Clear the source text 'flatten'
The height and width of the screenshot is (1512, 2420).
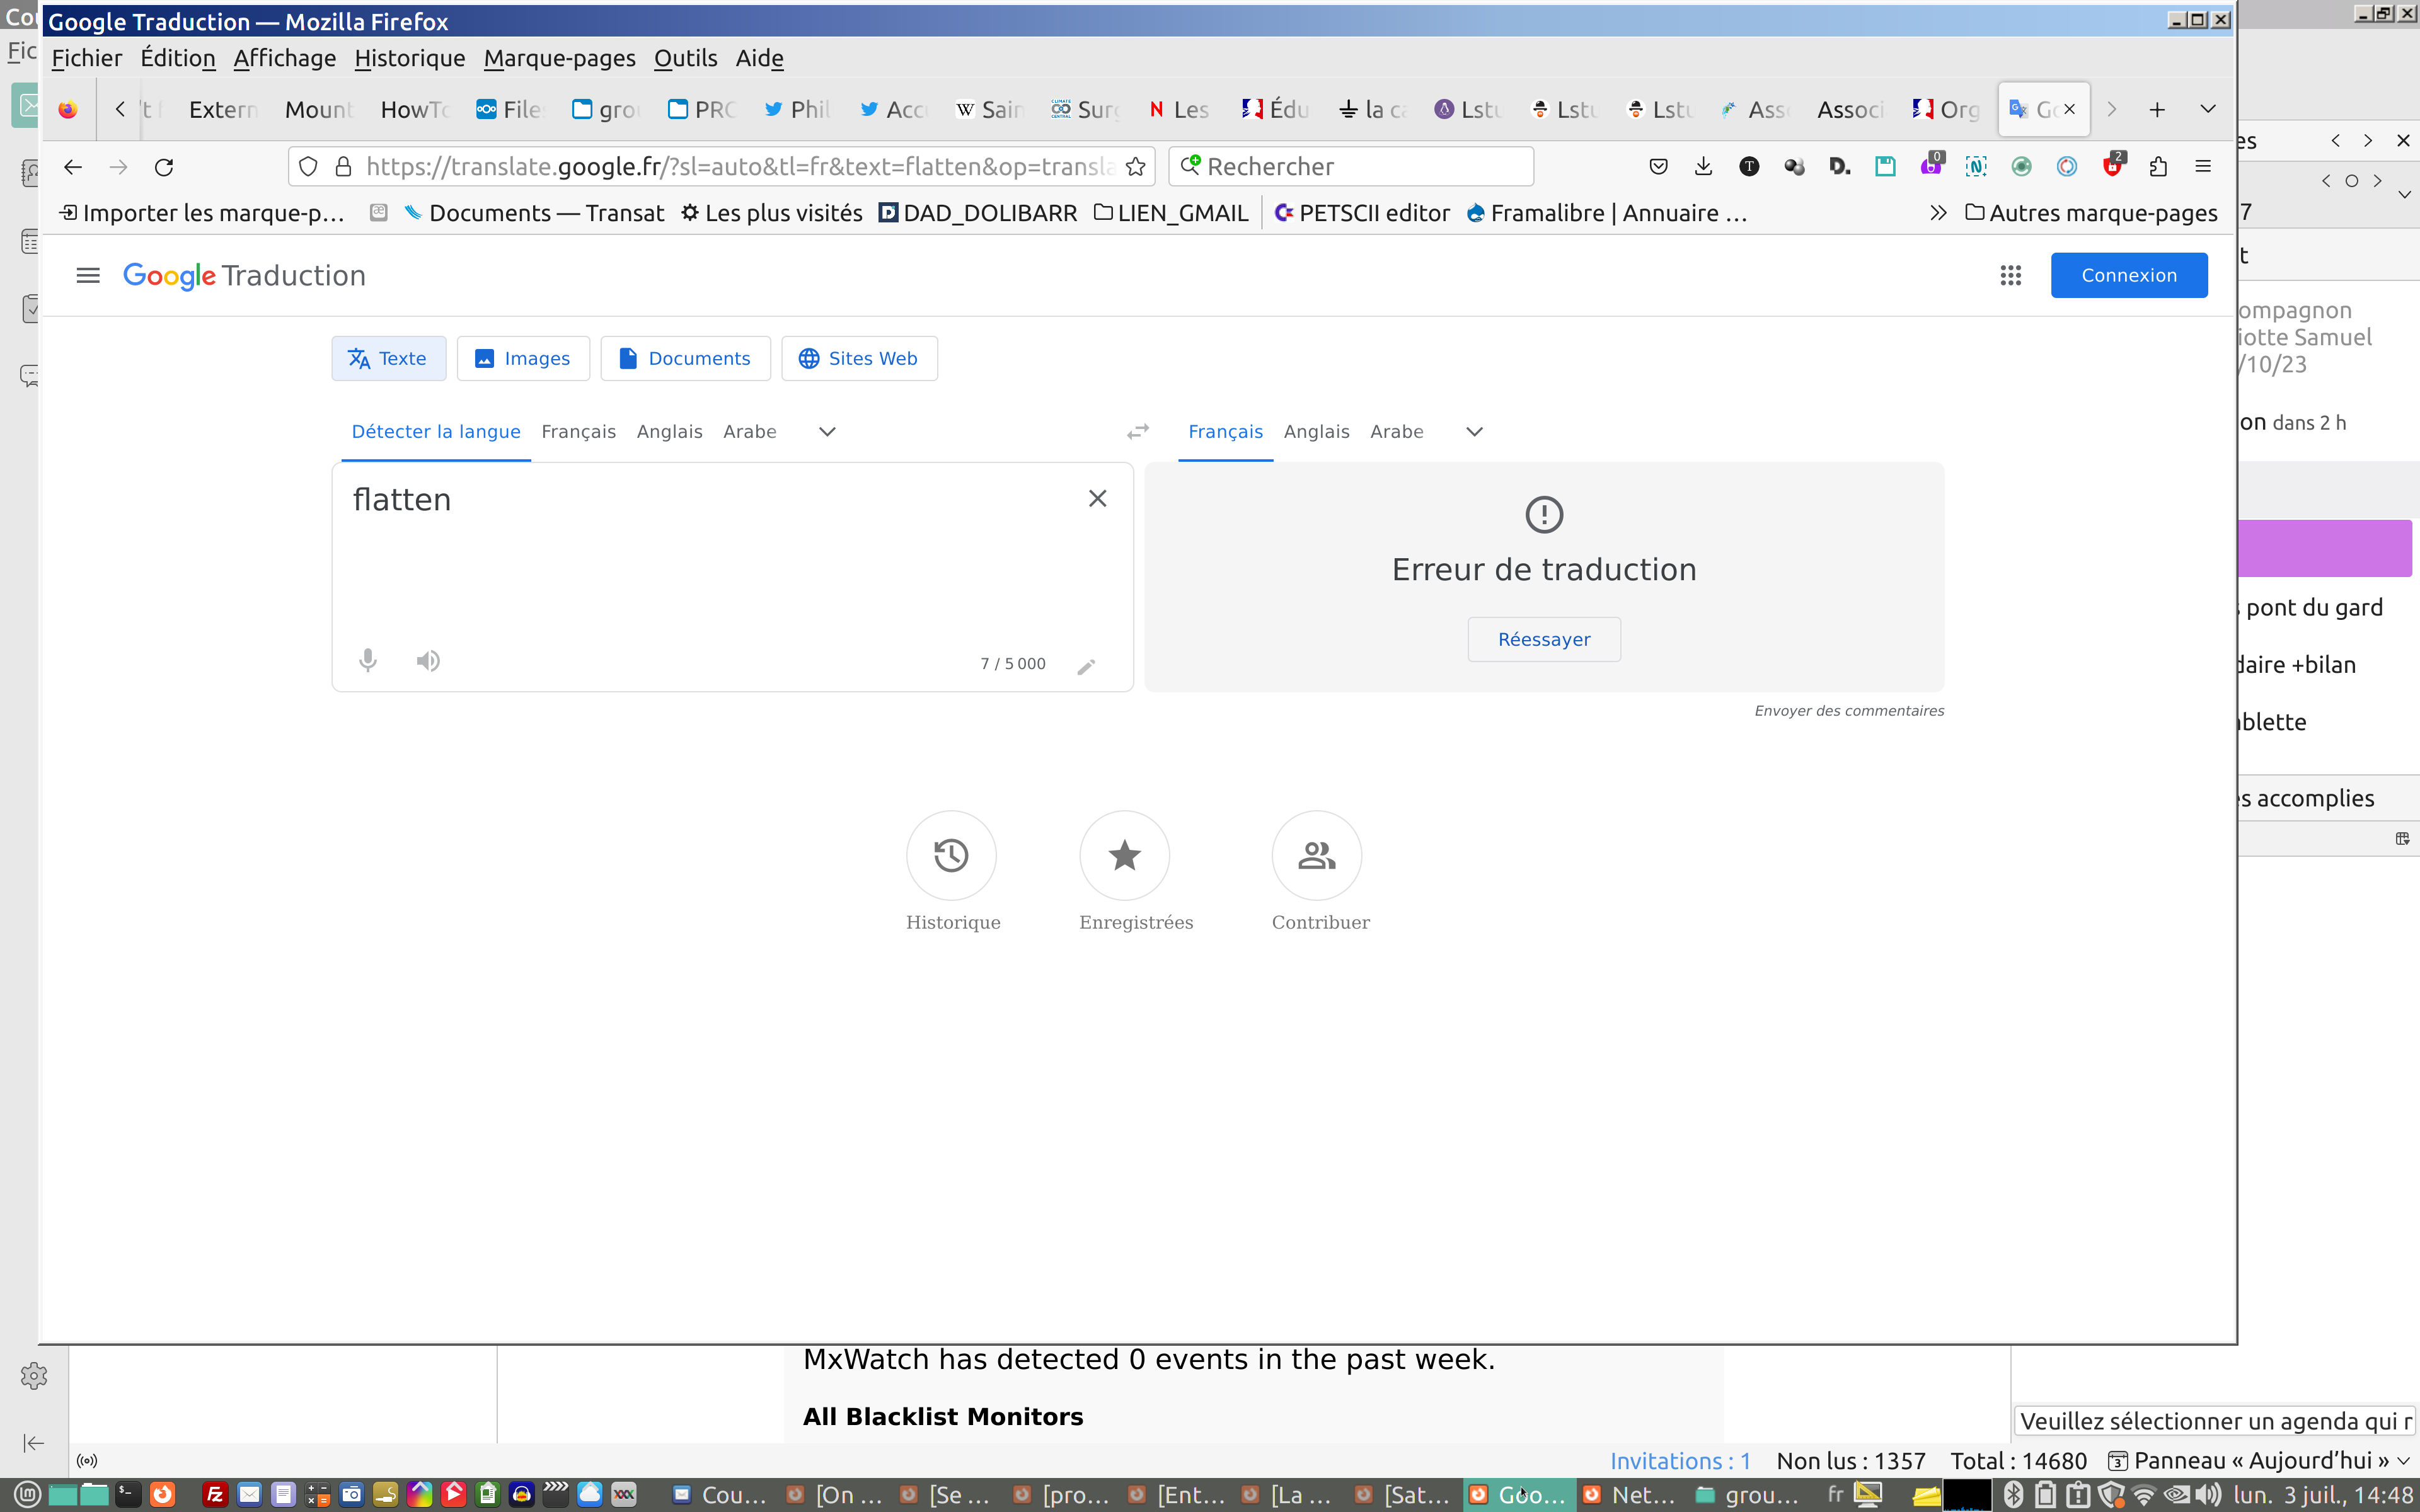tap(1097, 498)
